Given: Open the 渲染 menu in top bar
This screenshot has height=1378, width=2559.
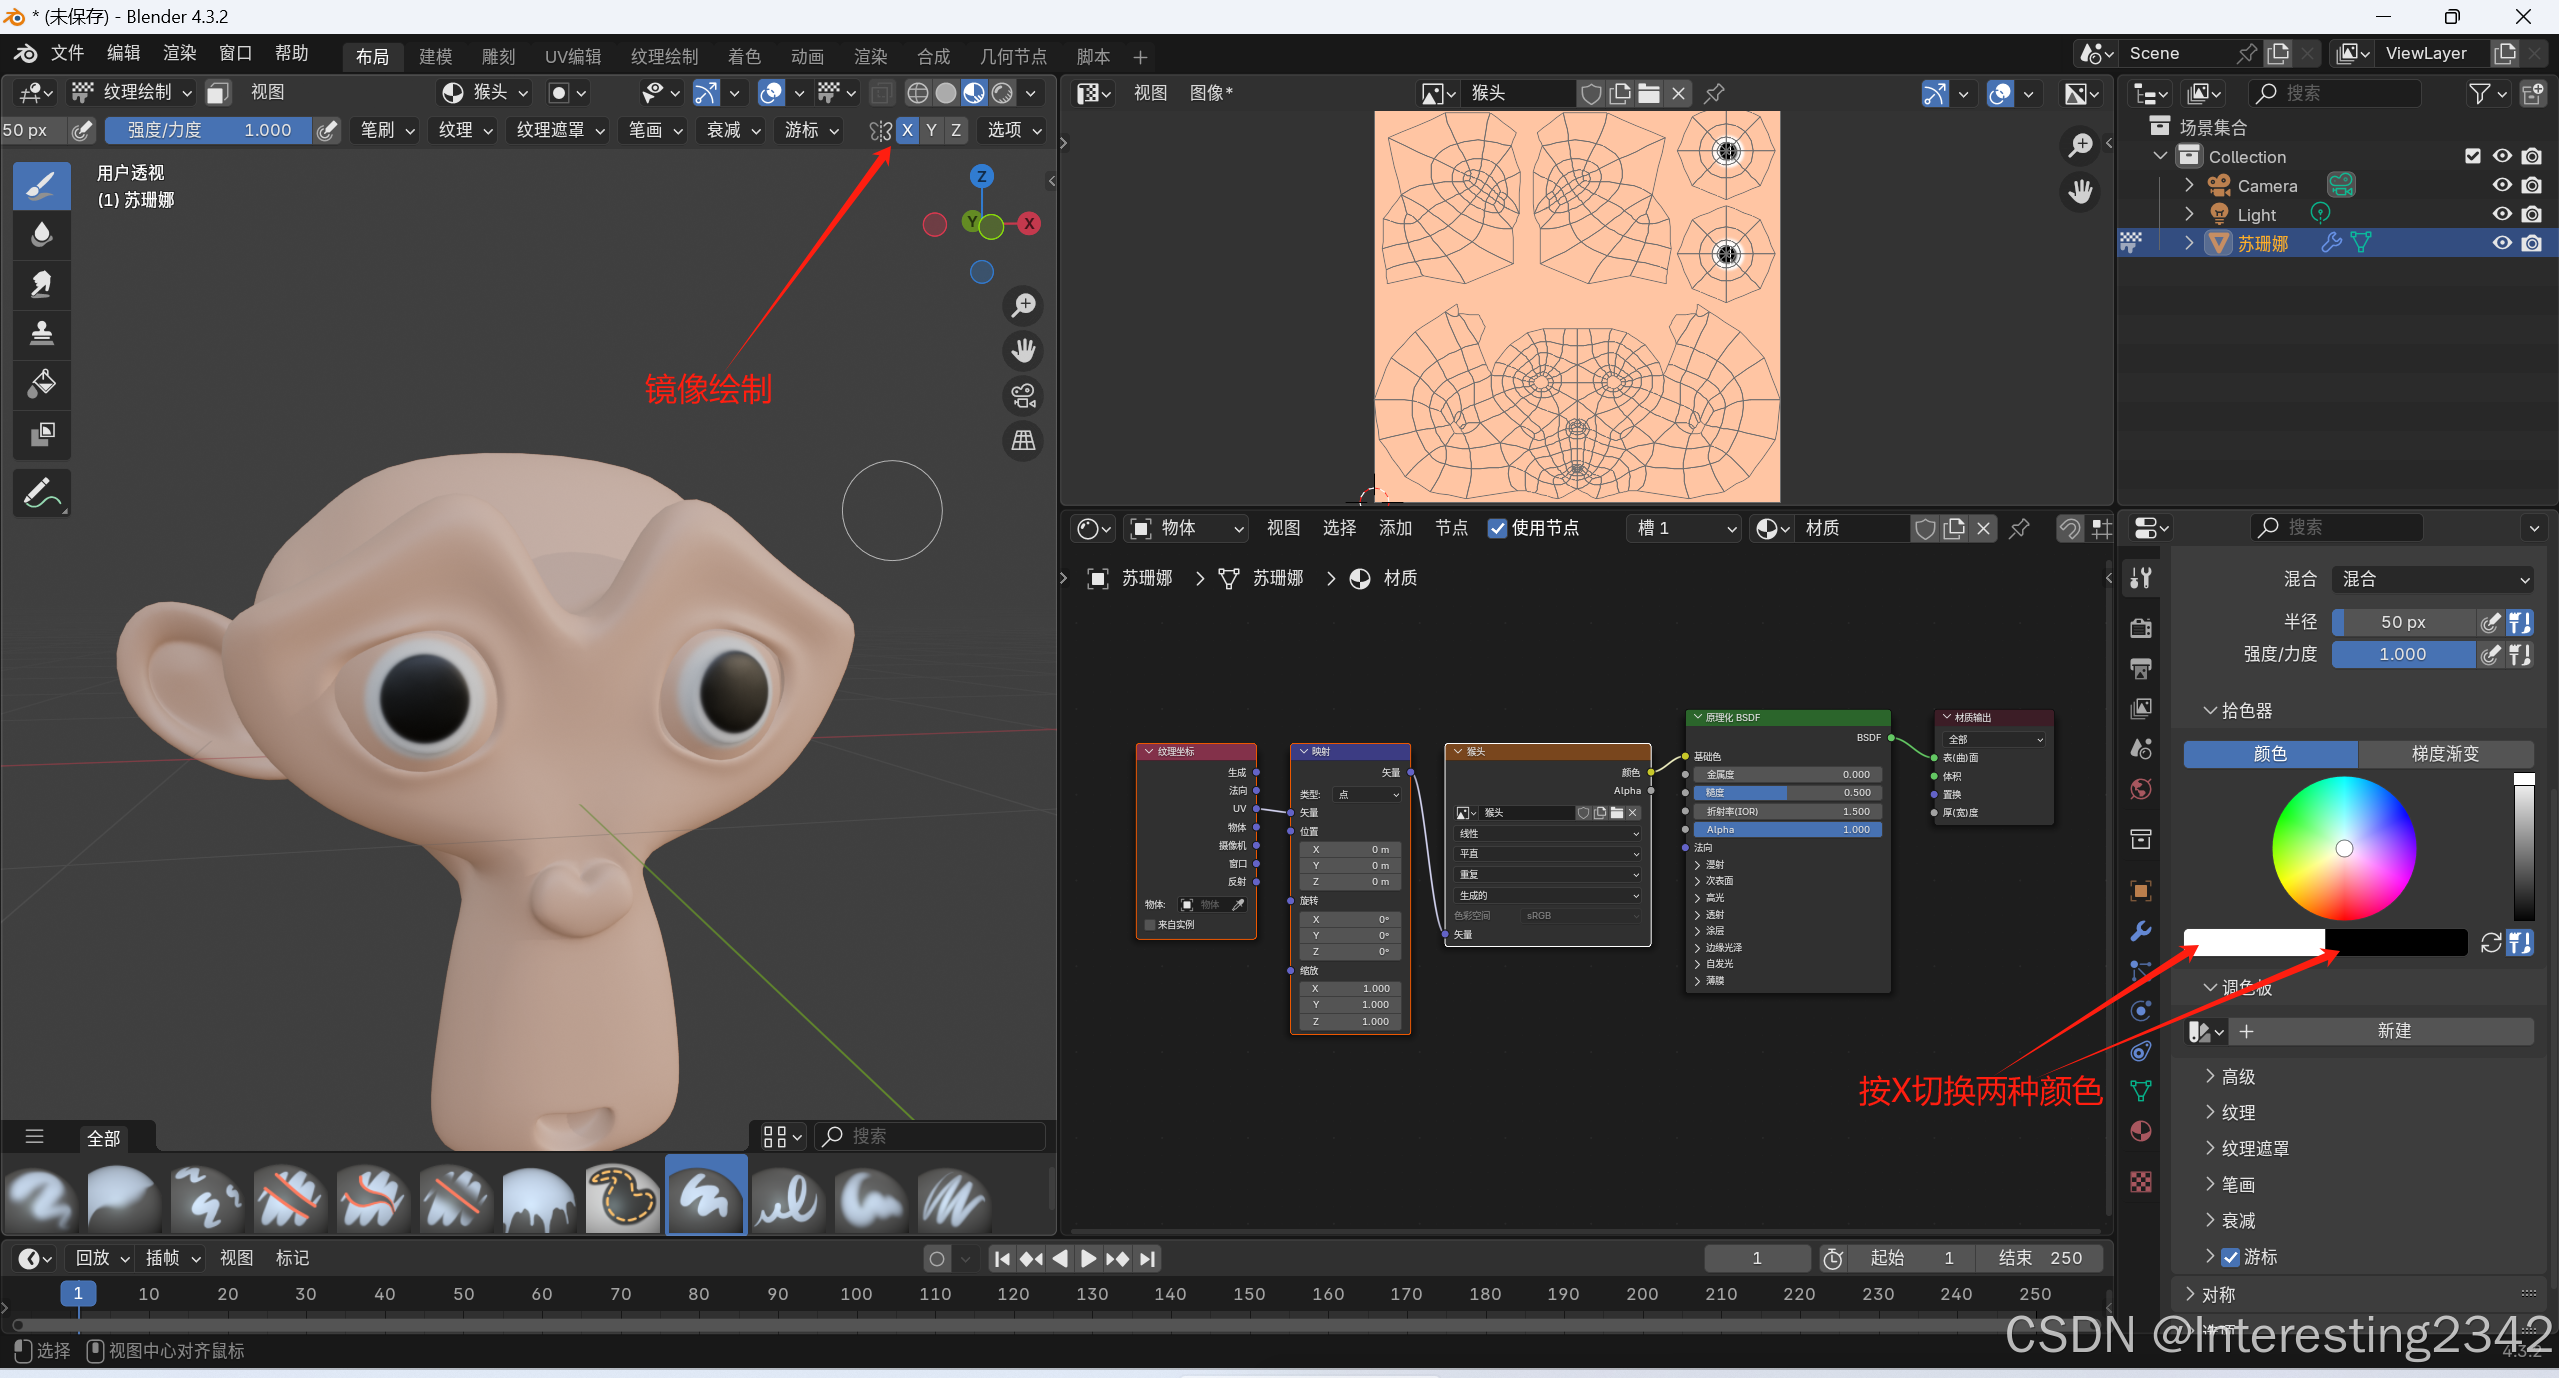Looking at the screenshot, I should (179, 53).
